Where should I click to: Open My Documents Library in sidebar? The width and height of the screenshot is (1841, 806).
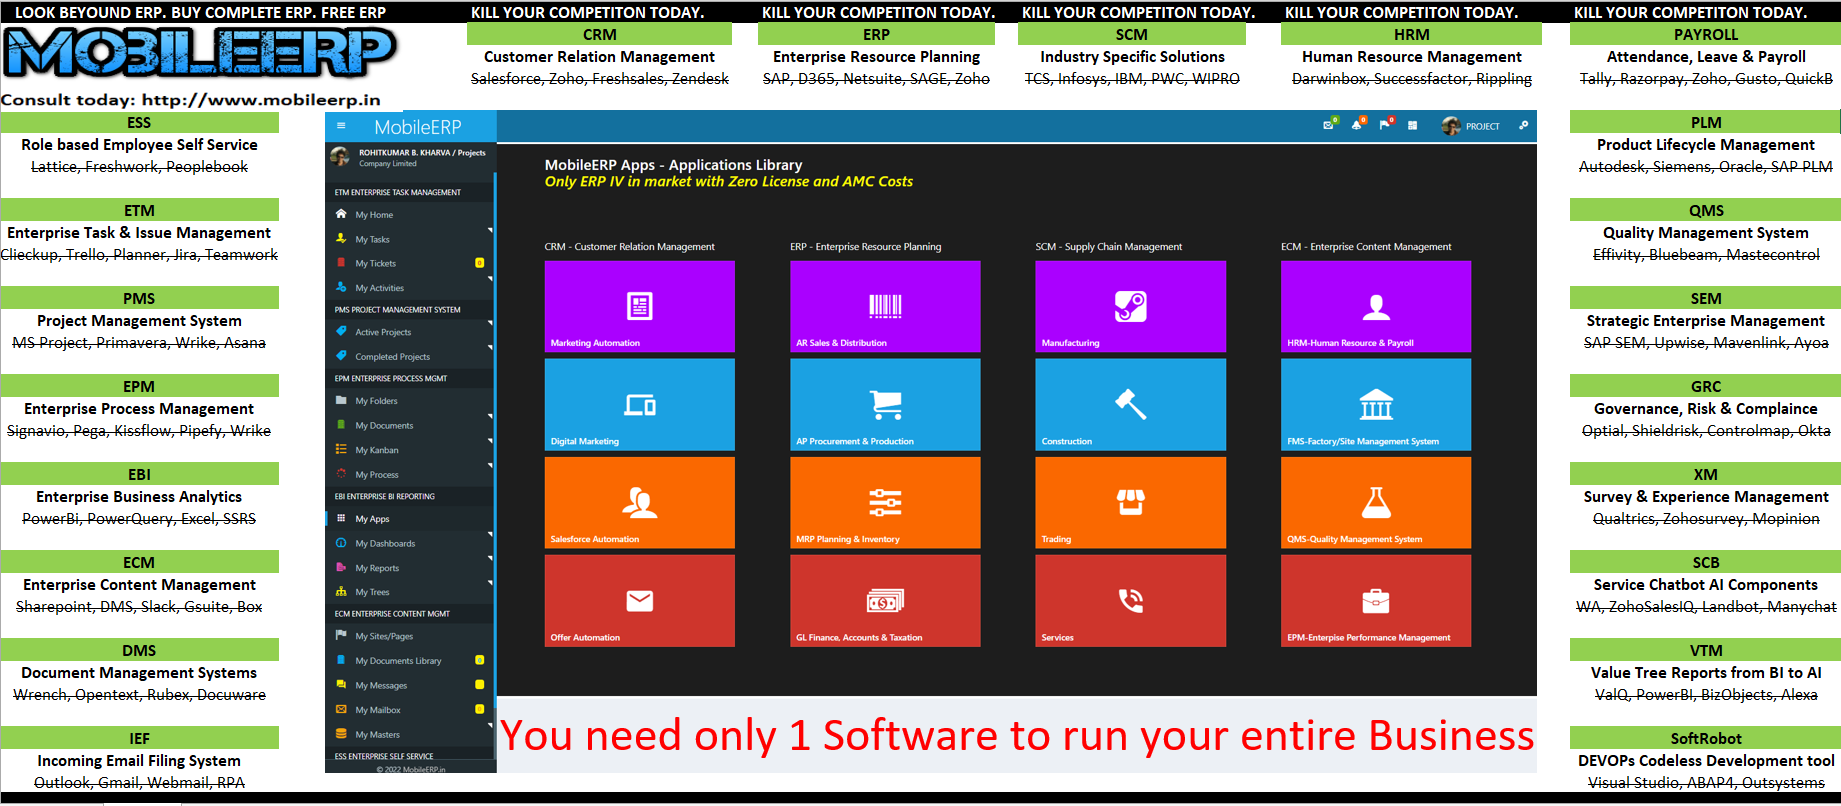pos(410,661)
